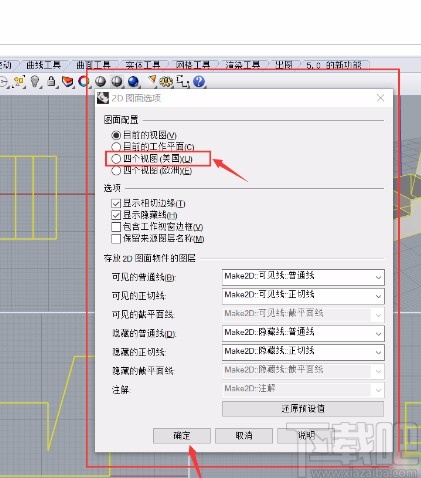The height and width of the screenshot is (478, 421).
Task: Select 目前的视图 radio button
Action: pos(116,135)
